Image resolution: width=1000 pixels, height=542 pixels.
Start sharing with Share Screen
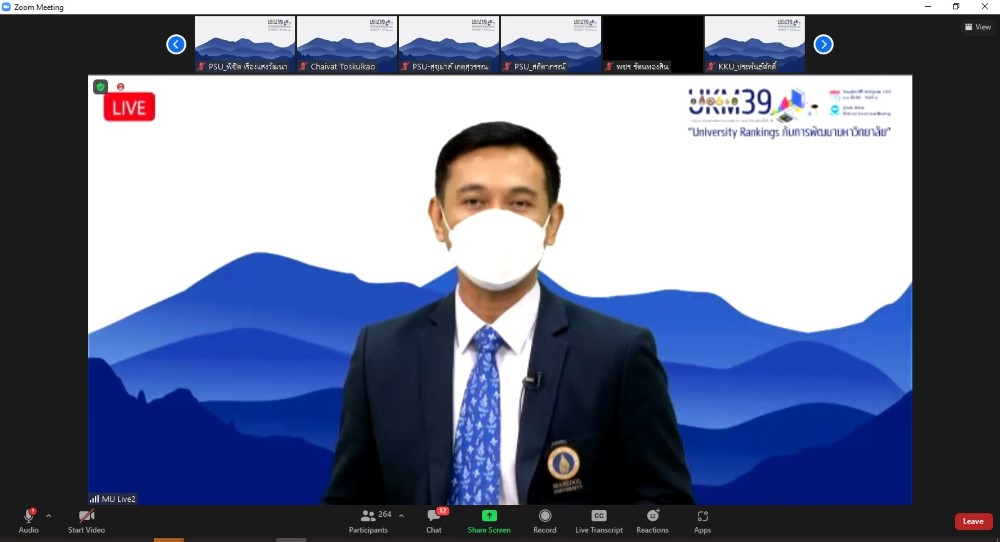pos(489,519)
